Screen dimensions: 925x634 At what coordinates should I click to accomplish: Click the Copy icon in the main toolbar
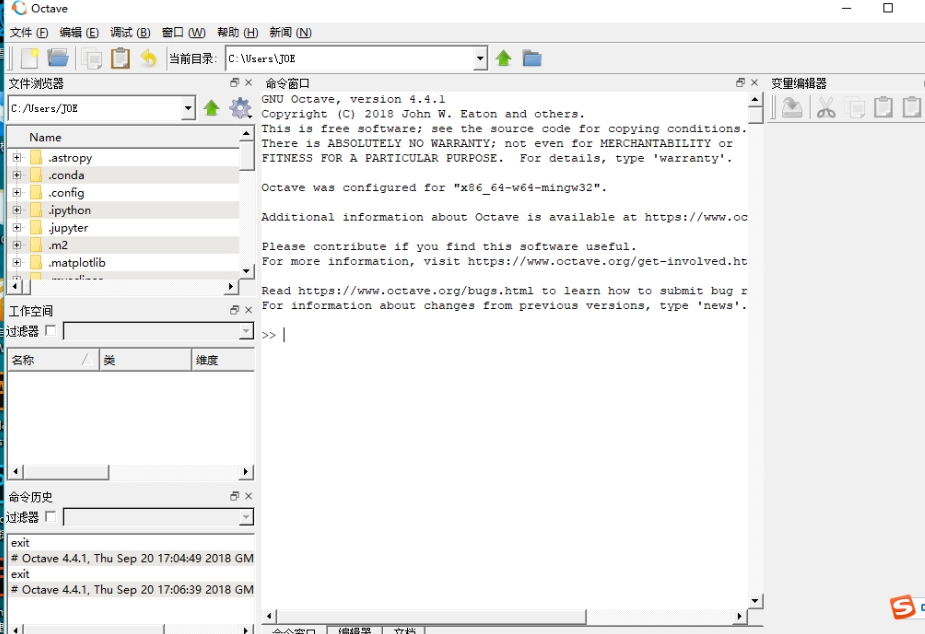click(x=91, y=58)
